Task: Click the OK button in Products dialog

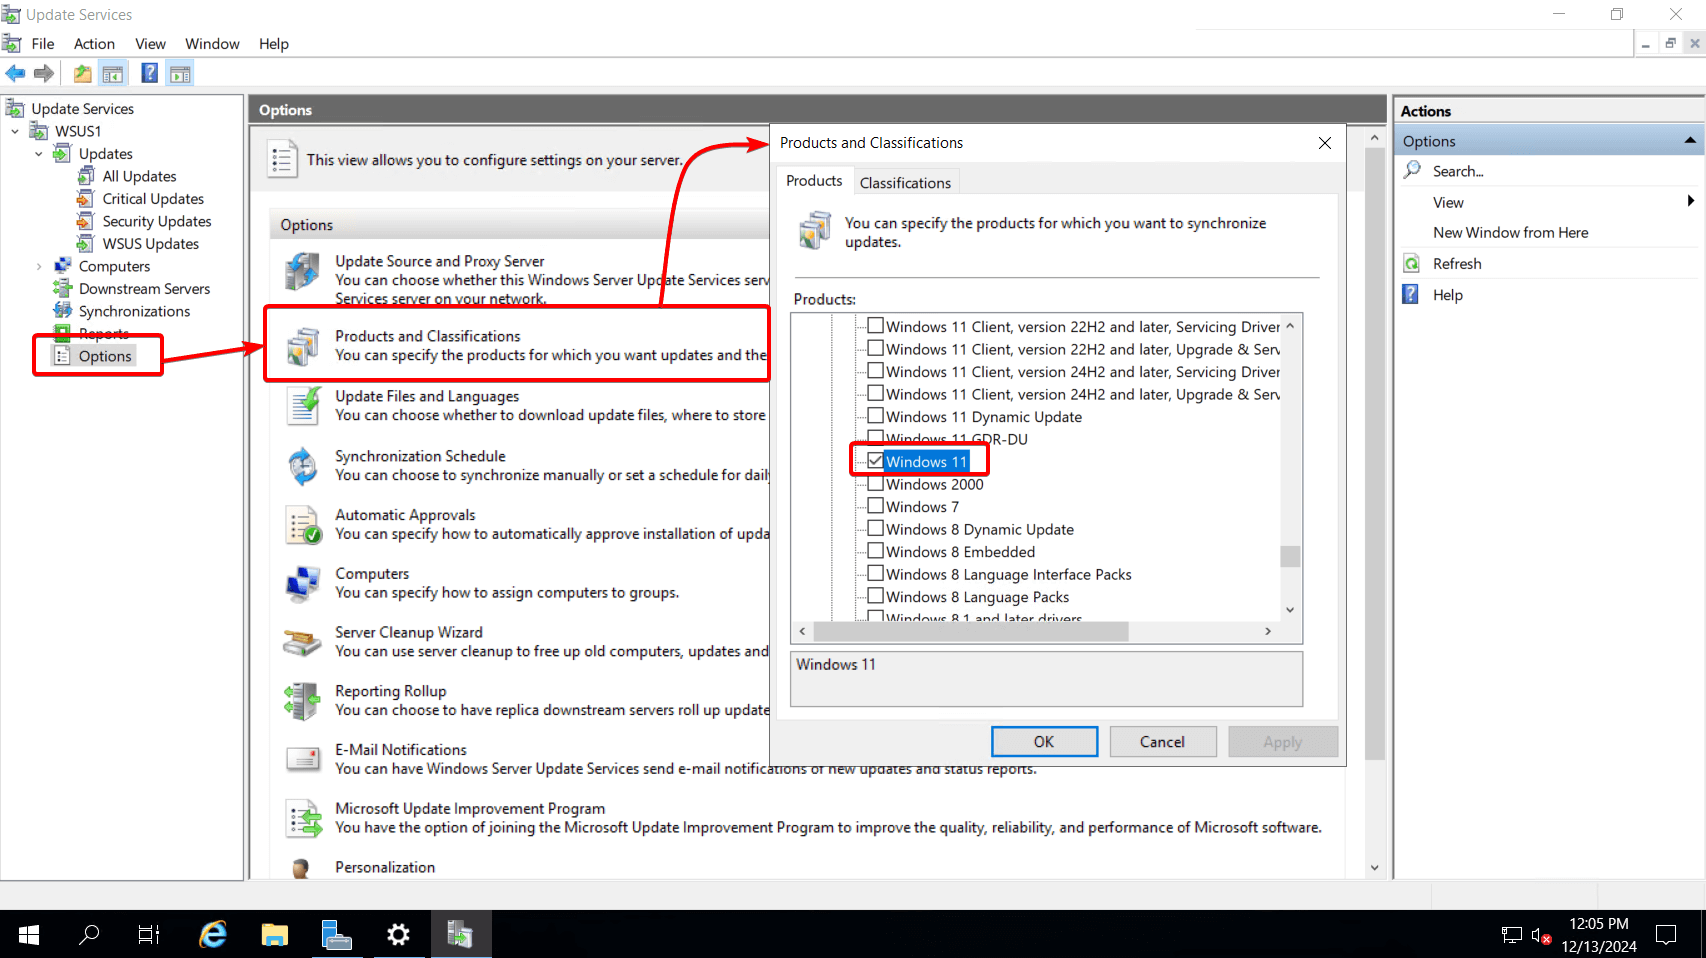Action: point(1044,741)
